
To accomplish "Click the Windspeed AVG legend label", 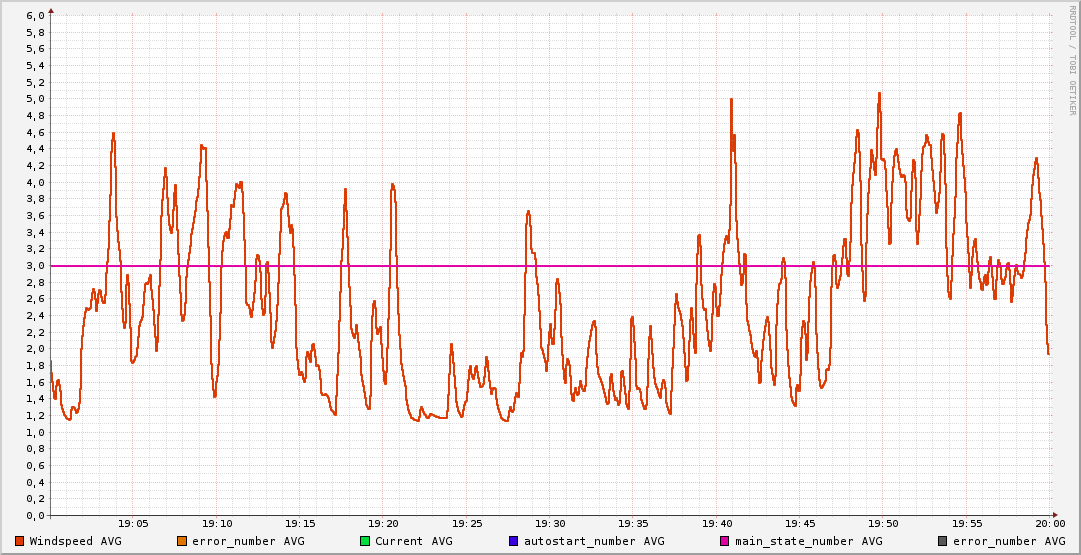I will [75, 541].
